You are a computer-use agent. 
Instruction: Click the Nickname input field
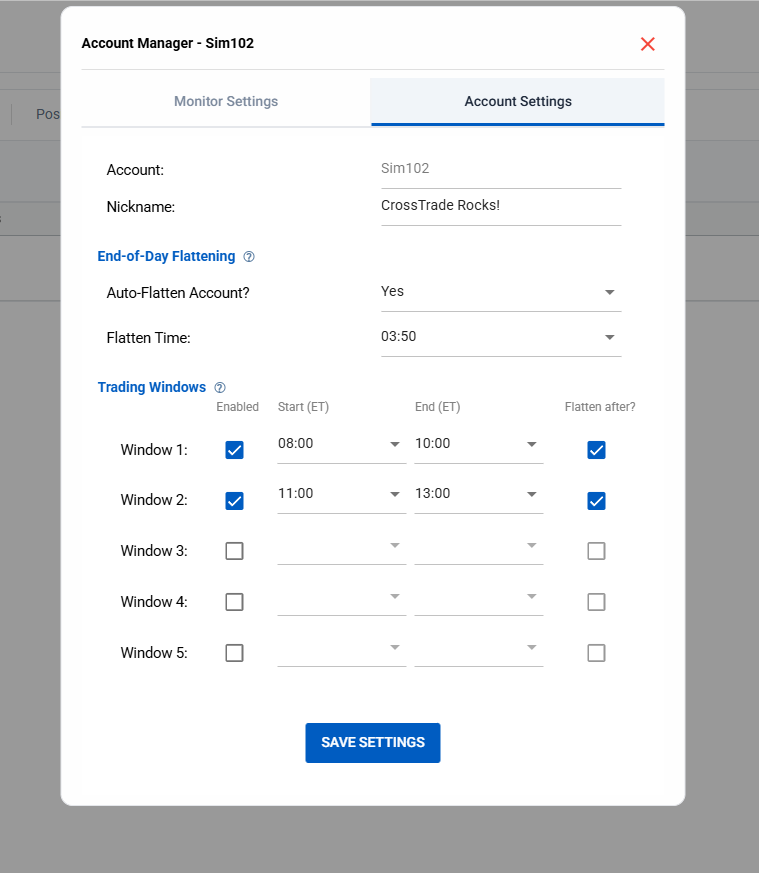500,206
